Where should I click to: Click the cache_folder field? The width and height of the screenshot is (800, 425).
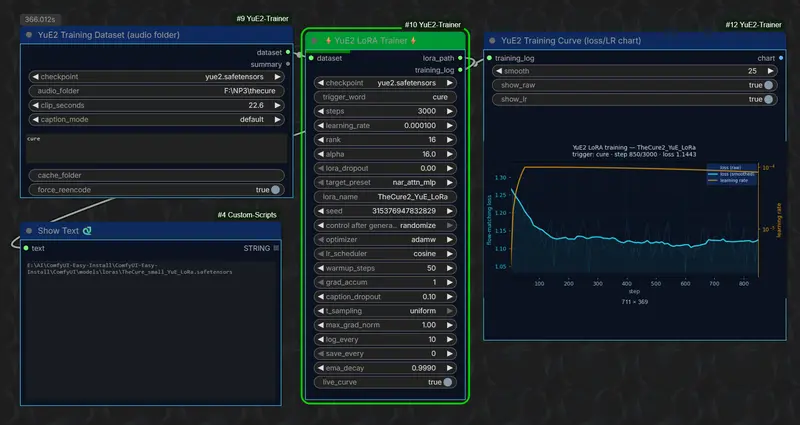(157, 175)
